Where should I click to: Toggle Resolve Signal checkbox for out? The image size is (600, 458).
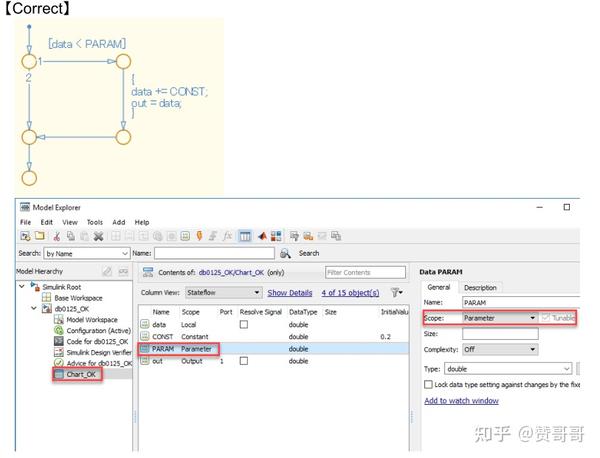tap(244, 361)
